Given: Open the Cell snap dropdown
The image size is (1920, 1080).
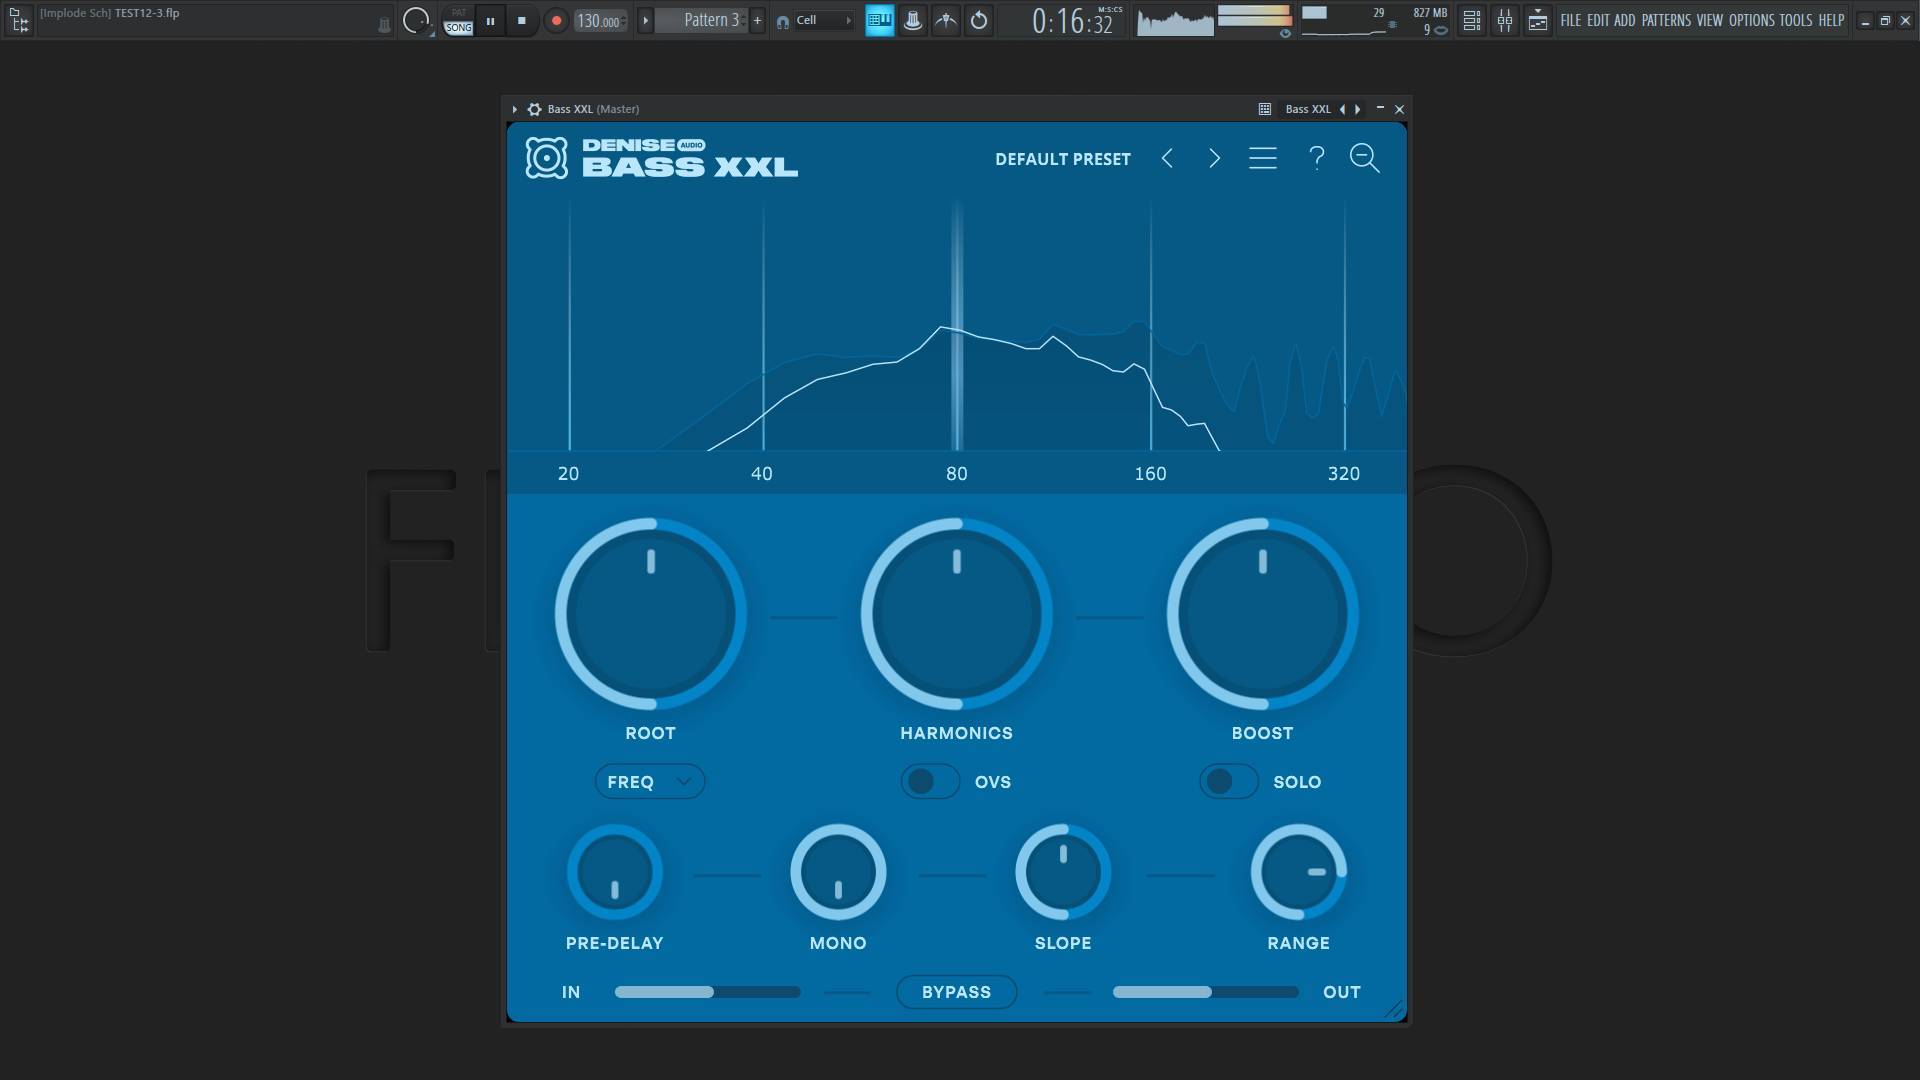Looking at the screenshot, I should coord(823,20).
